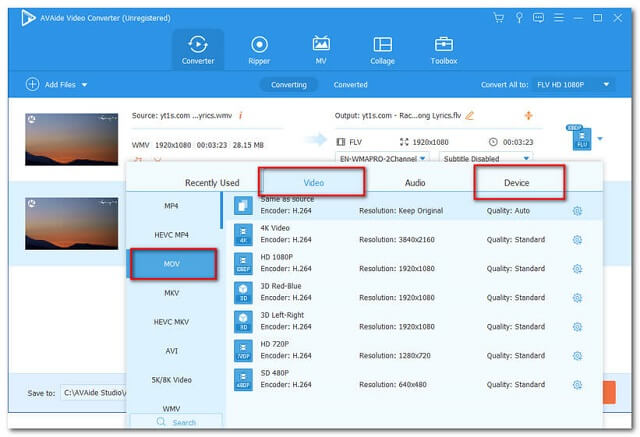
Task: Open settings gear for Same as source
Action: [577, 211]
